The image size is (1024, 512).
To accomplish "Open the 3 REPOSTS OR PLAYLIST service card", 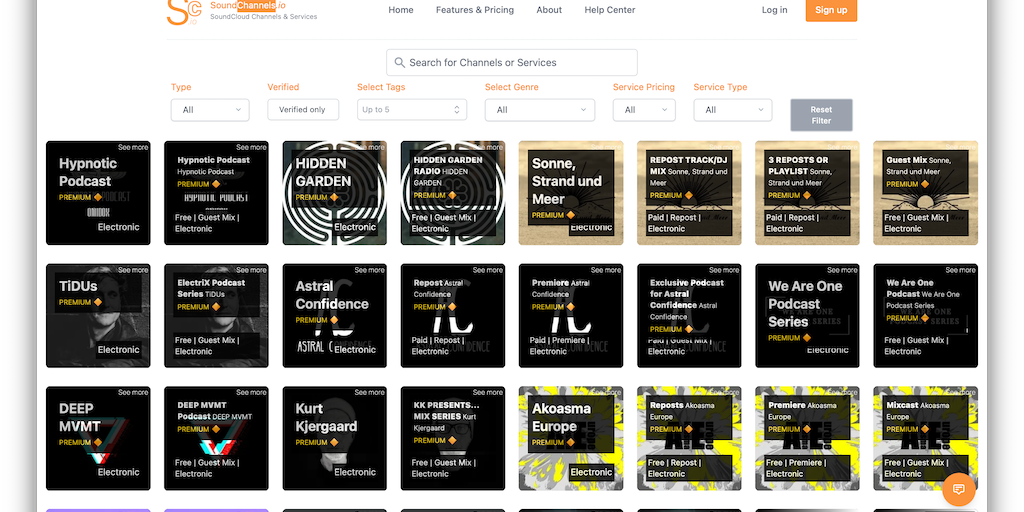I will pyautogui.click(x=807, y=193).
